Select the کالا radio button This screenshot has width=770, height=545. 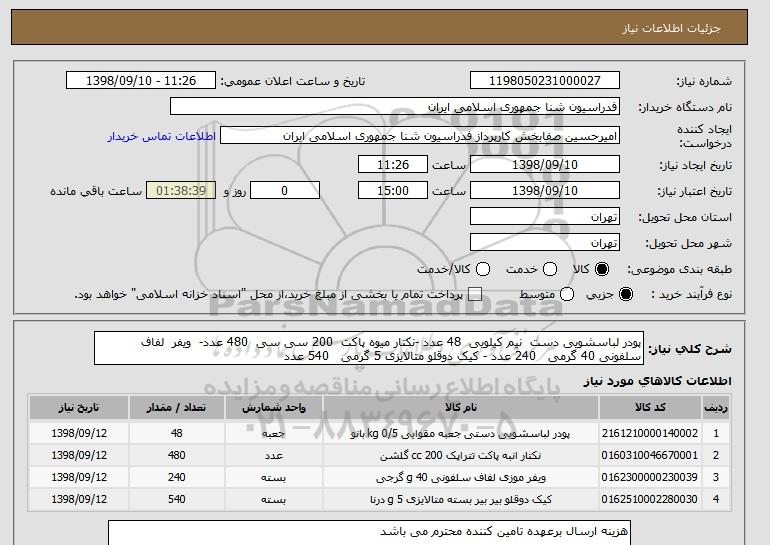tap(602, 269)
